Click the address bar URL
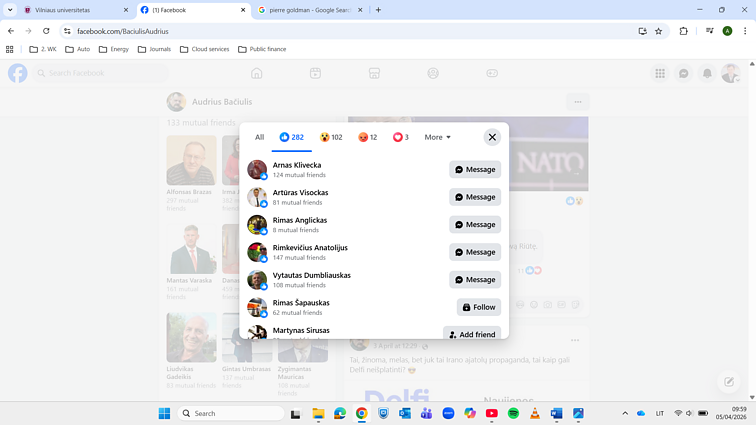The height and width of the screenshot is (425, 756). pyautogui.click(x=123, y=31)
